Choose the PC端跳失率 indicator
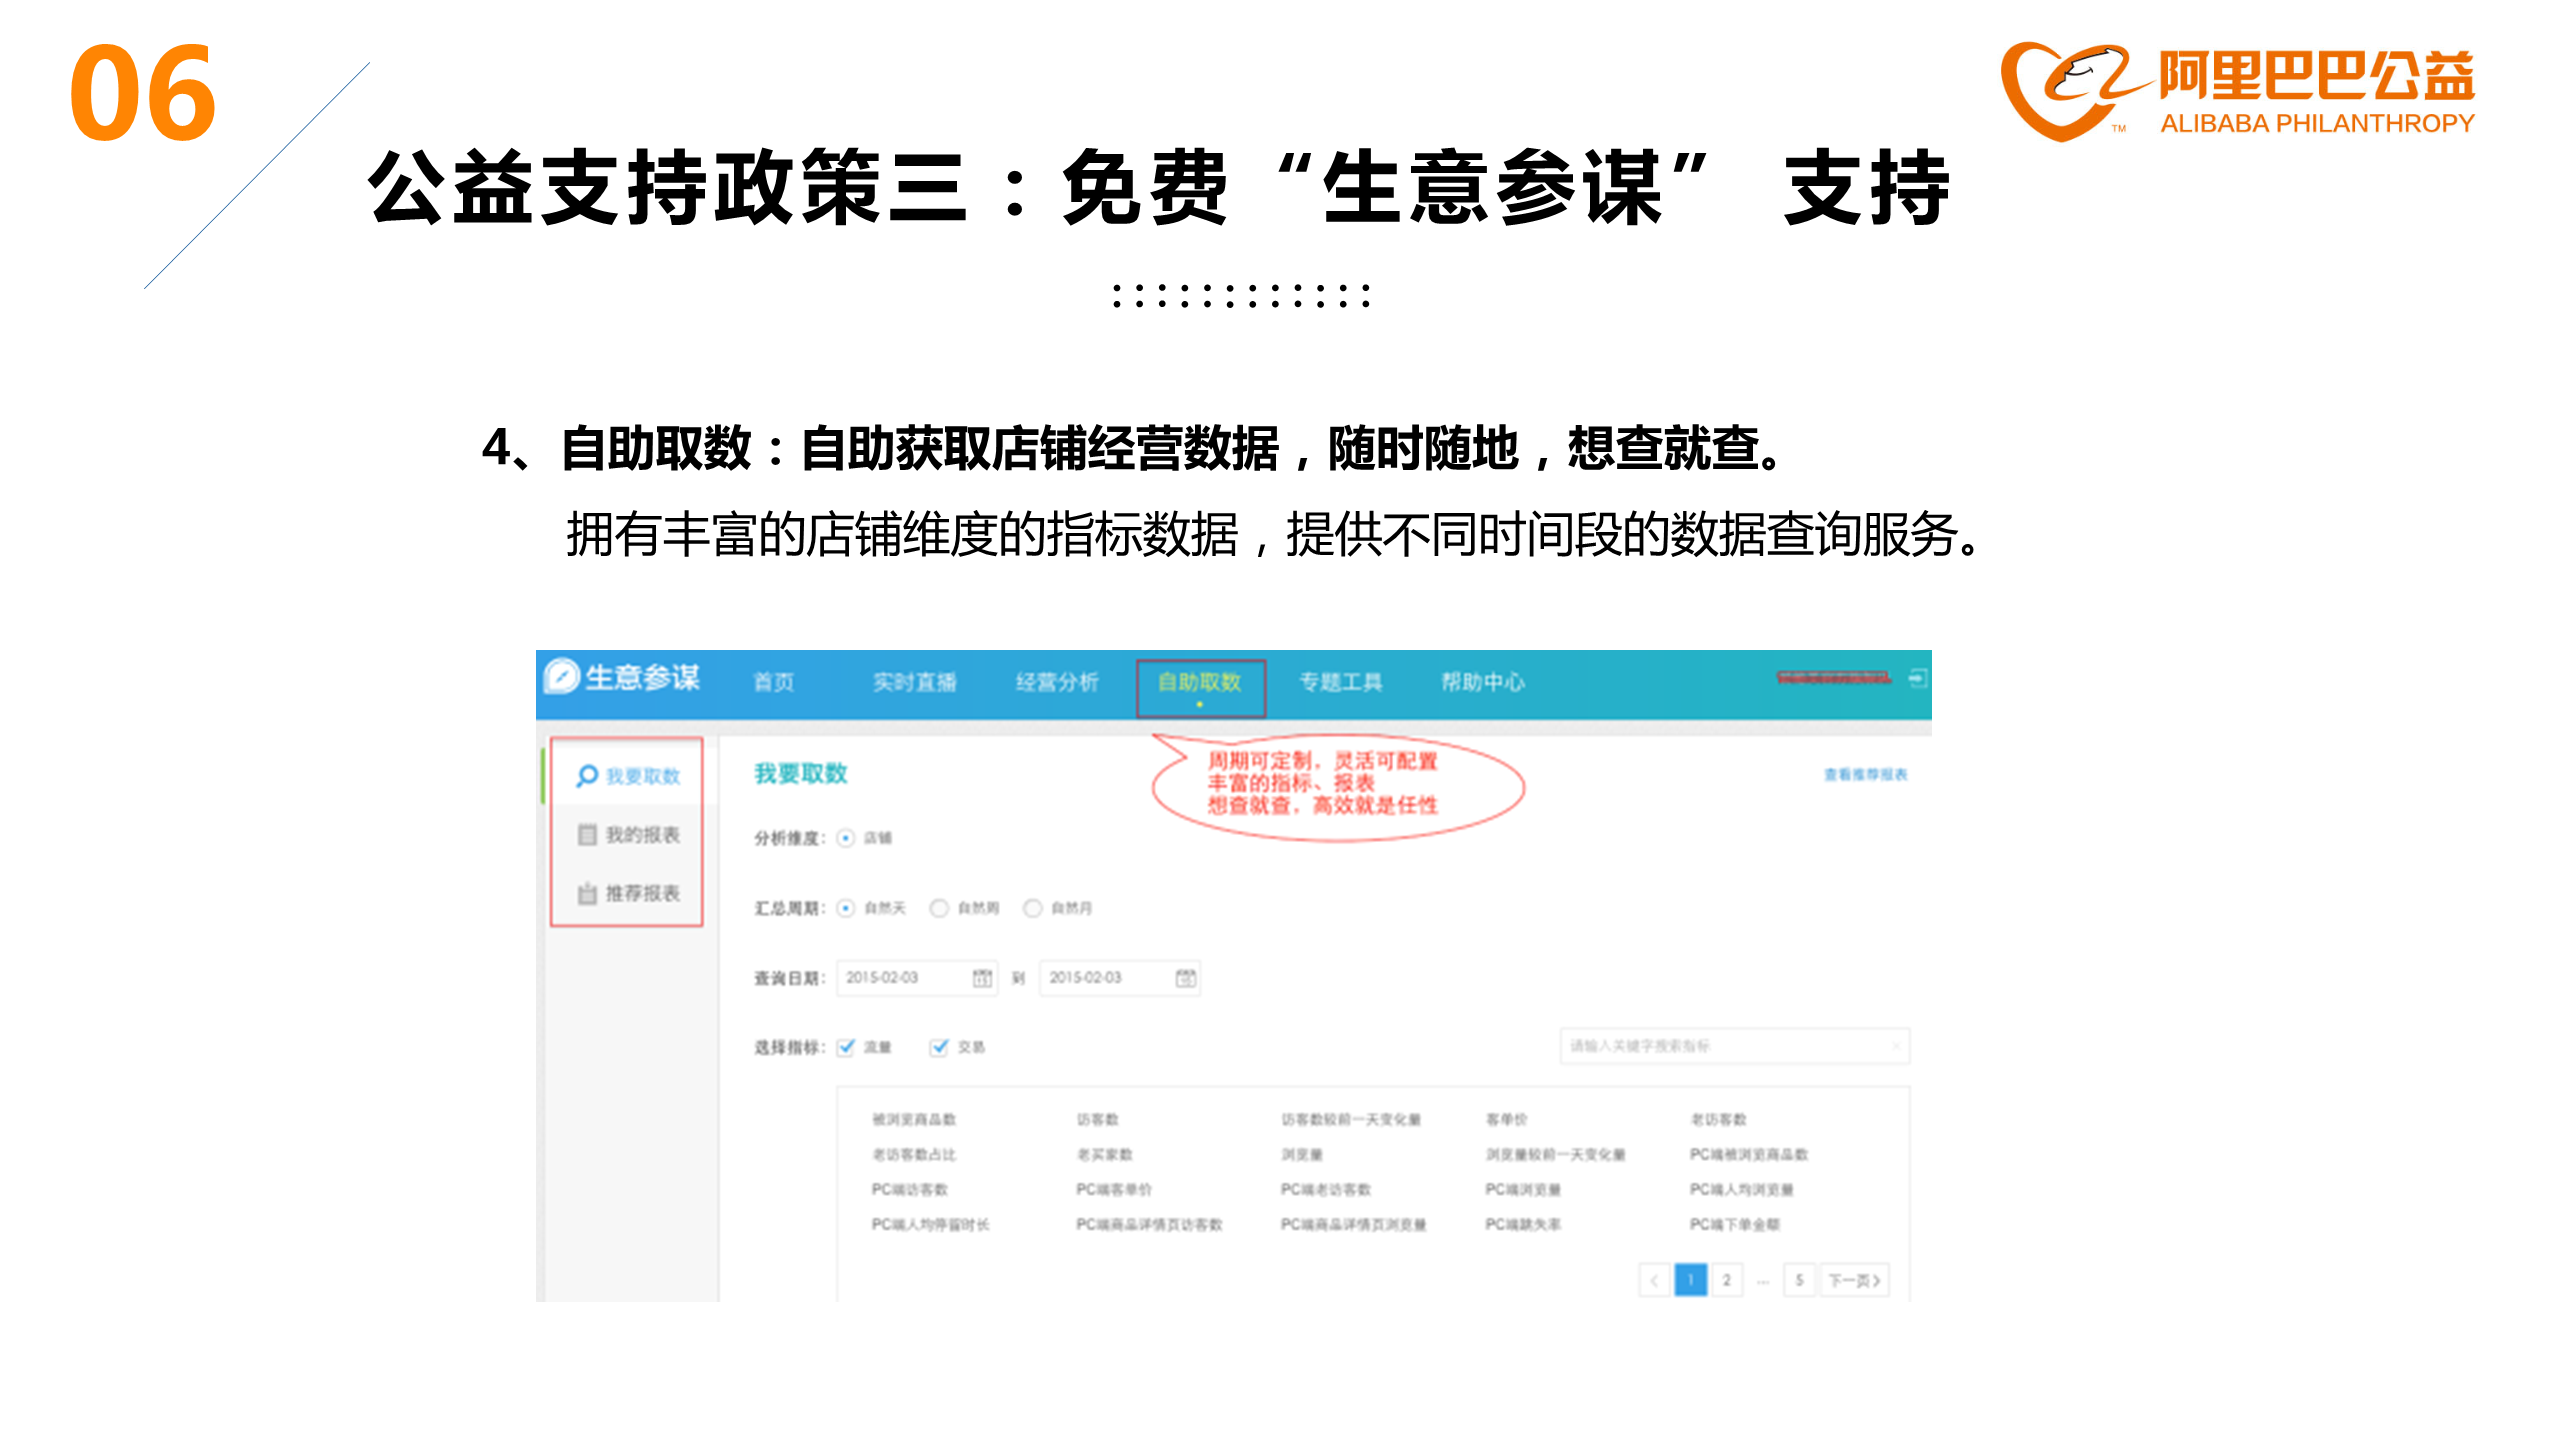This screenshot has height=1440, width=2559. [x=1523, y=1224]
